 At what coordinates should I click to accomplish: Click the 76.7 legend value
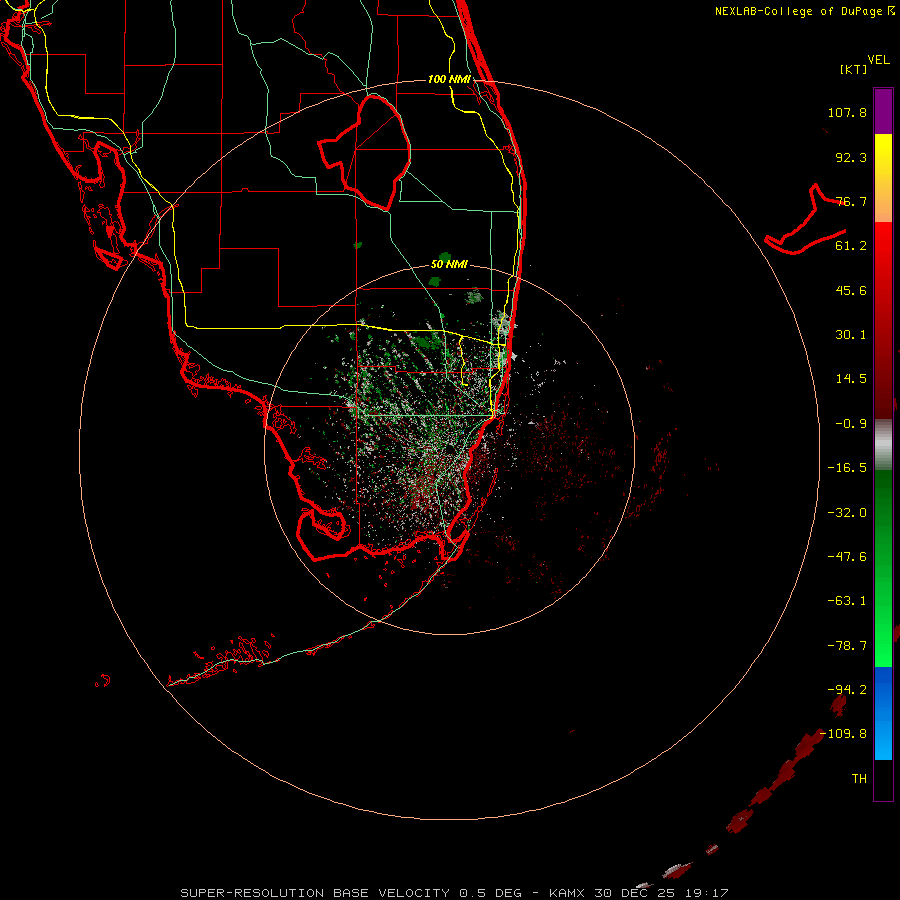(851, 201)
